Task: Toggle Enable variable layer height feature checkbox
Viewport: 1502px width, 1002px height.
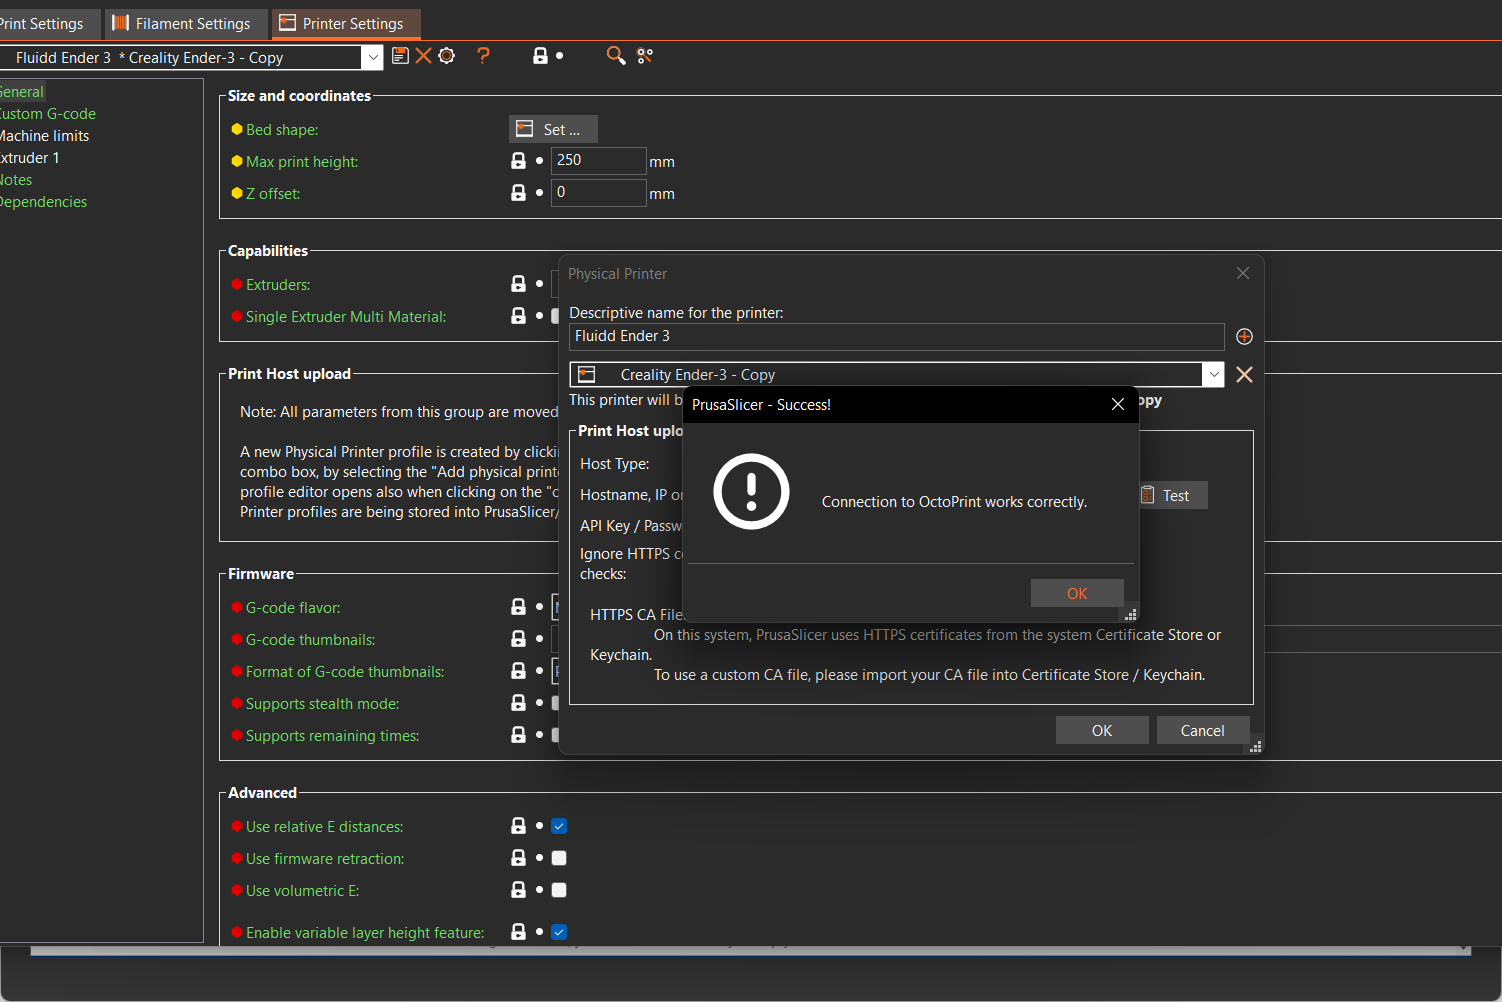Action: point(559,932)
